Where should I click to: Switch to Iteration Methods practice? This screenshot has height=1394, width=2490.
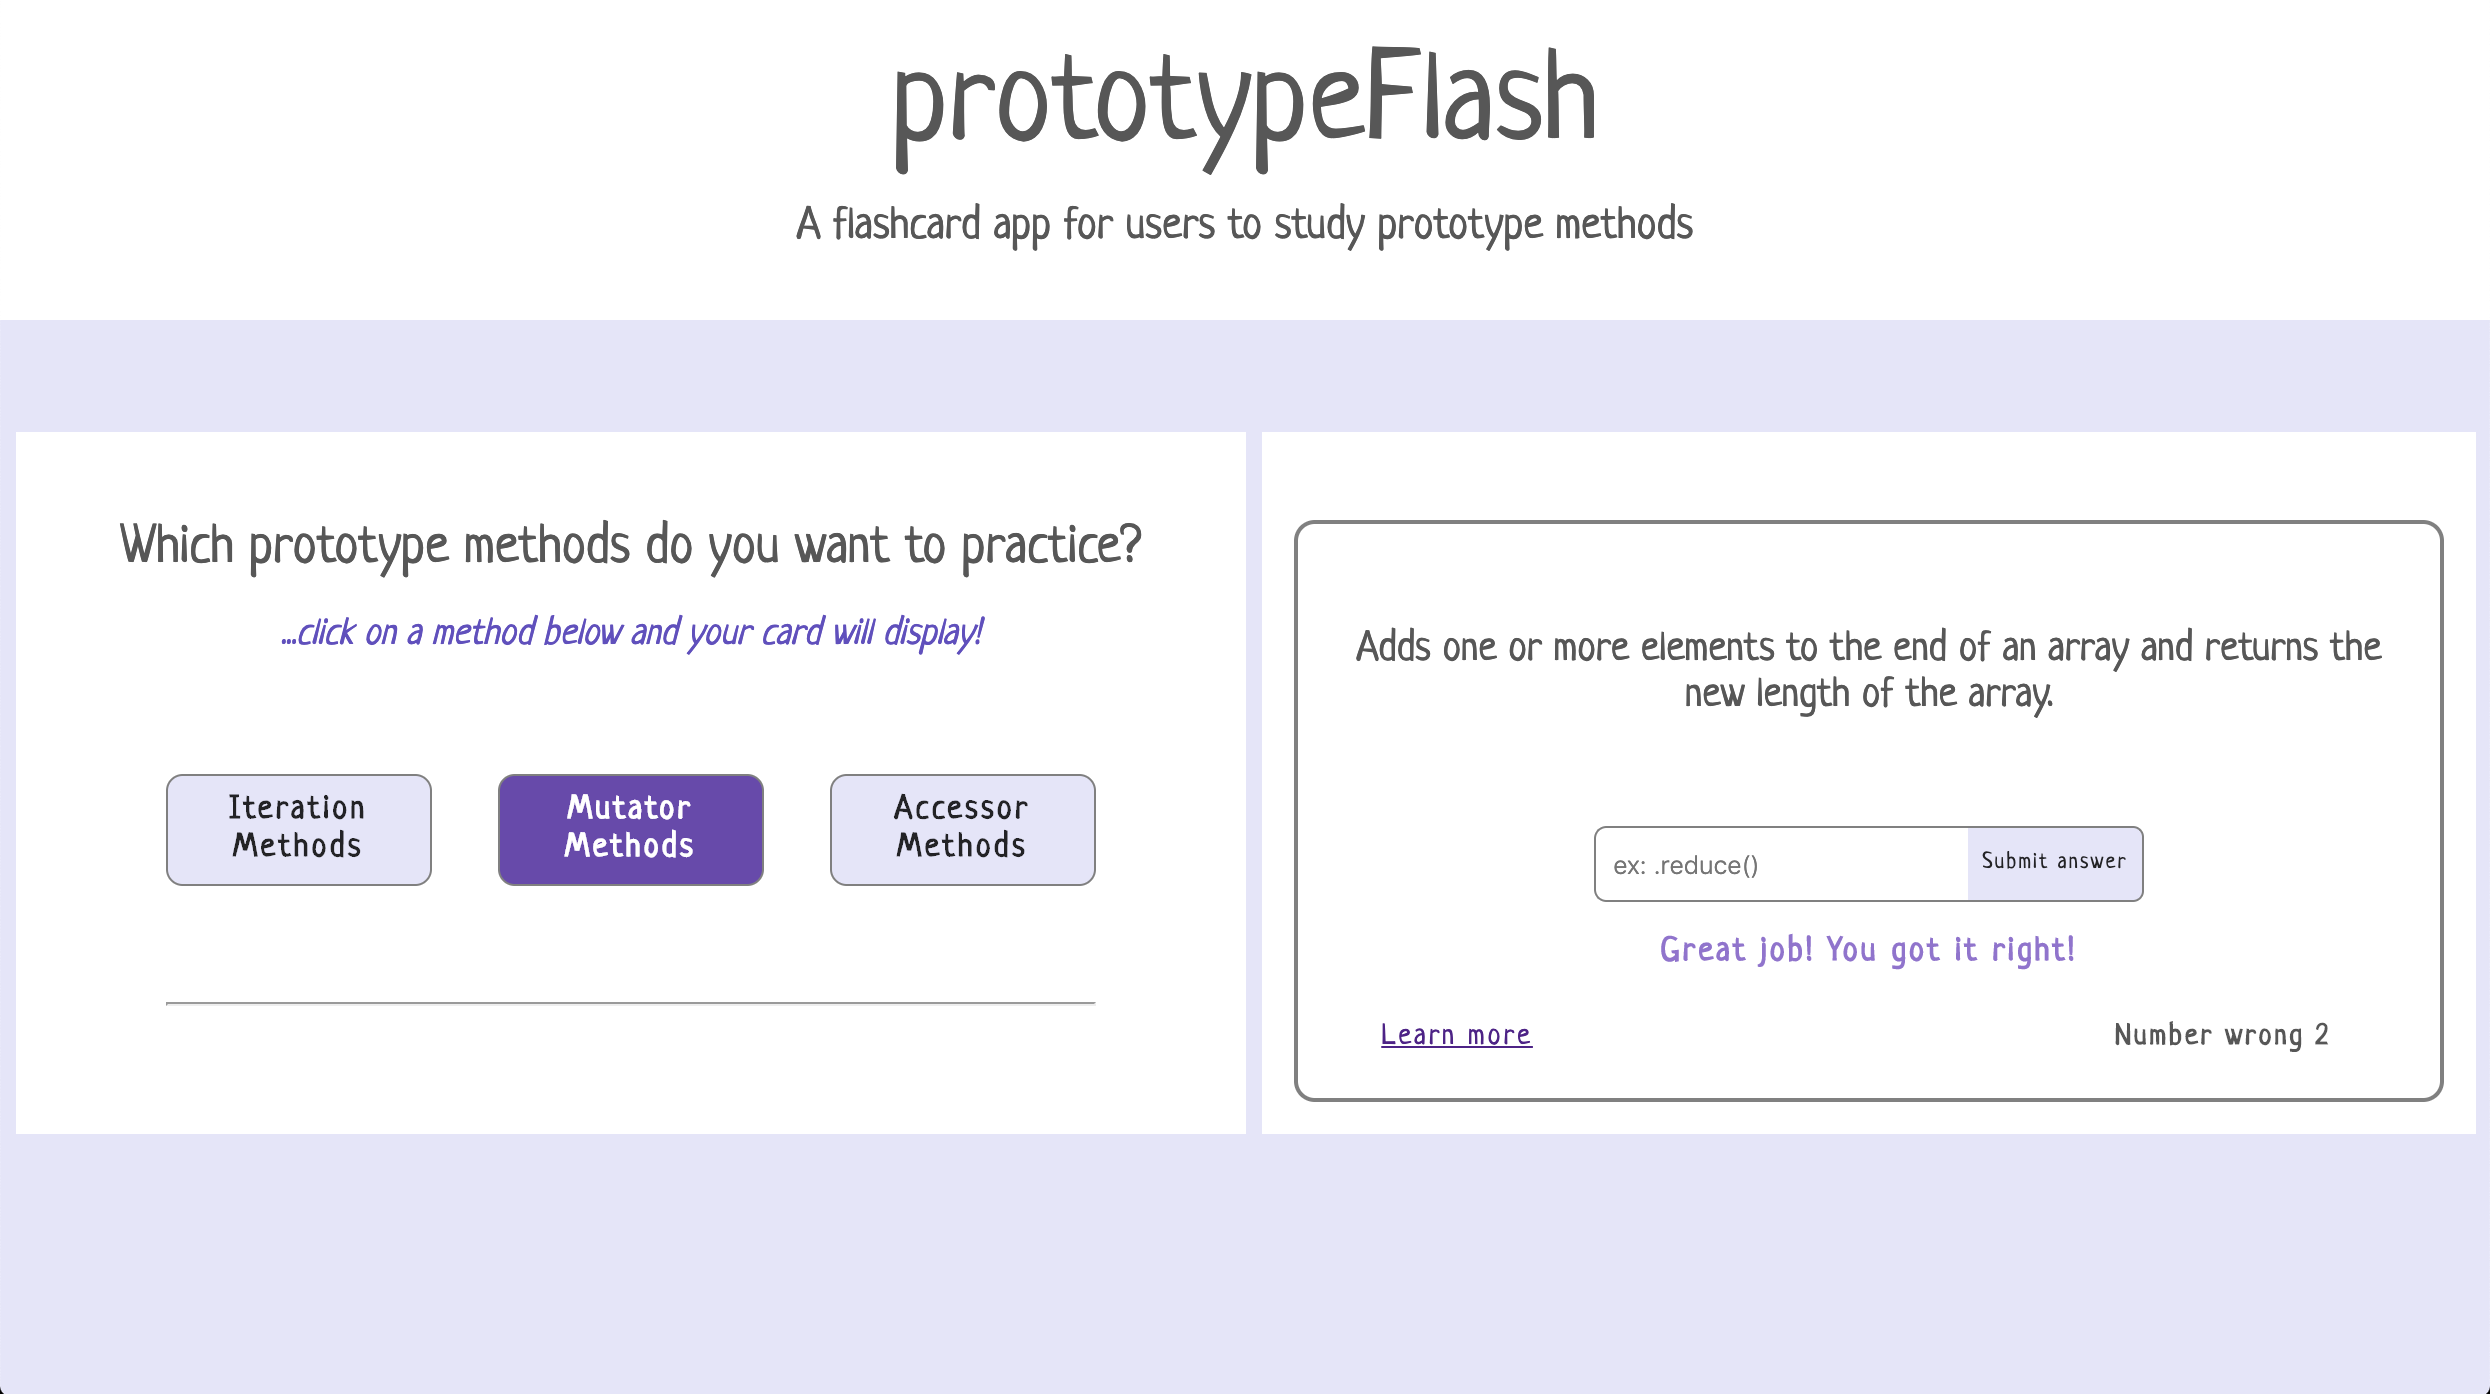click(x=297, y=828)
